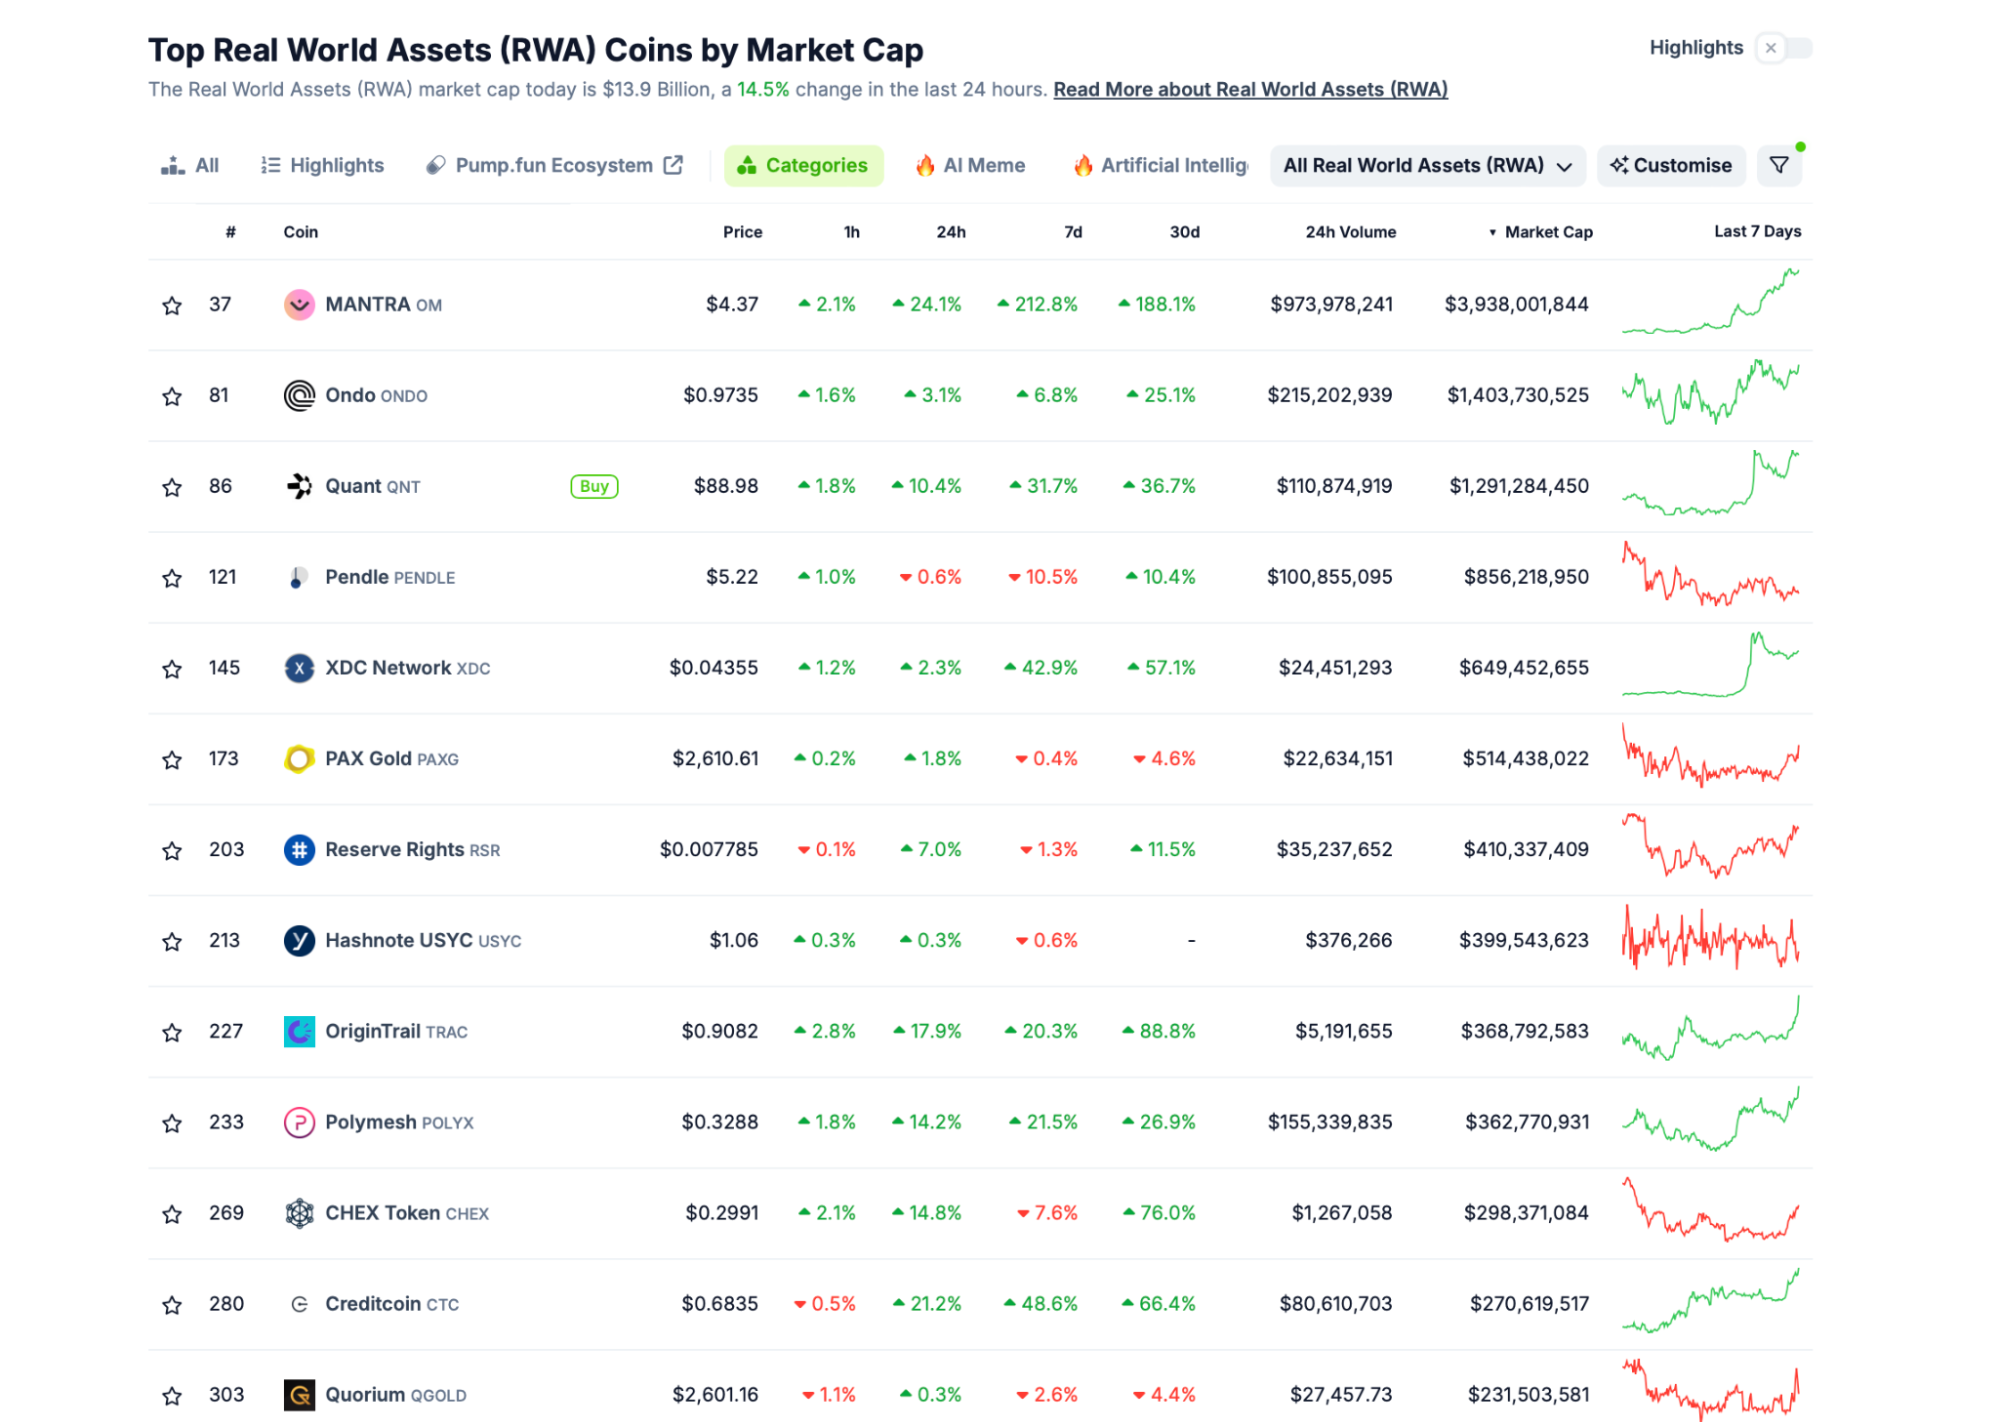This screenshot has height=1423, width=1999.
Task: Star the OriginTrail row
Action: tap(172, 1033)
